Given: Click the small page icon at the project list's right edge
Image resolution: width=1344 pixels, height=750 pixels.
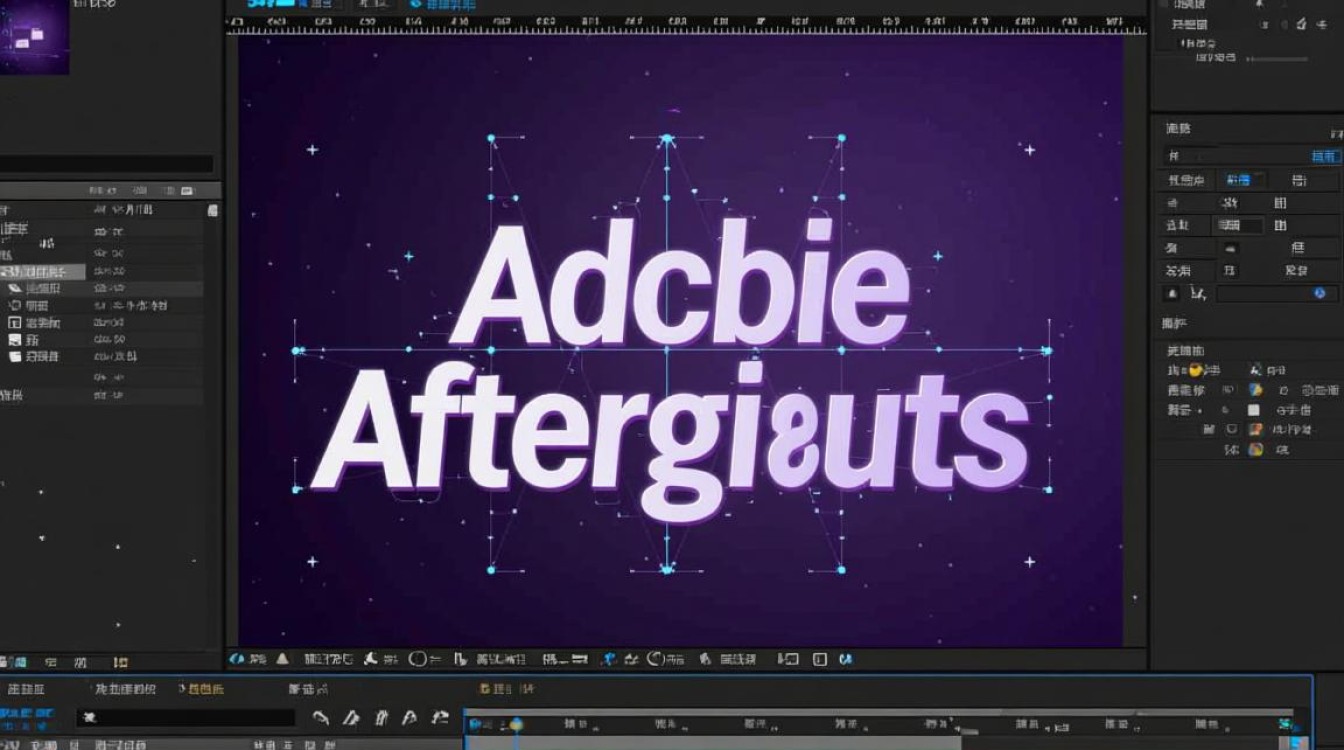Looking at the screenshot, I should (212, 210).
